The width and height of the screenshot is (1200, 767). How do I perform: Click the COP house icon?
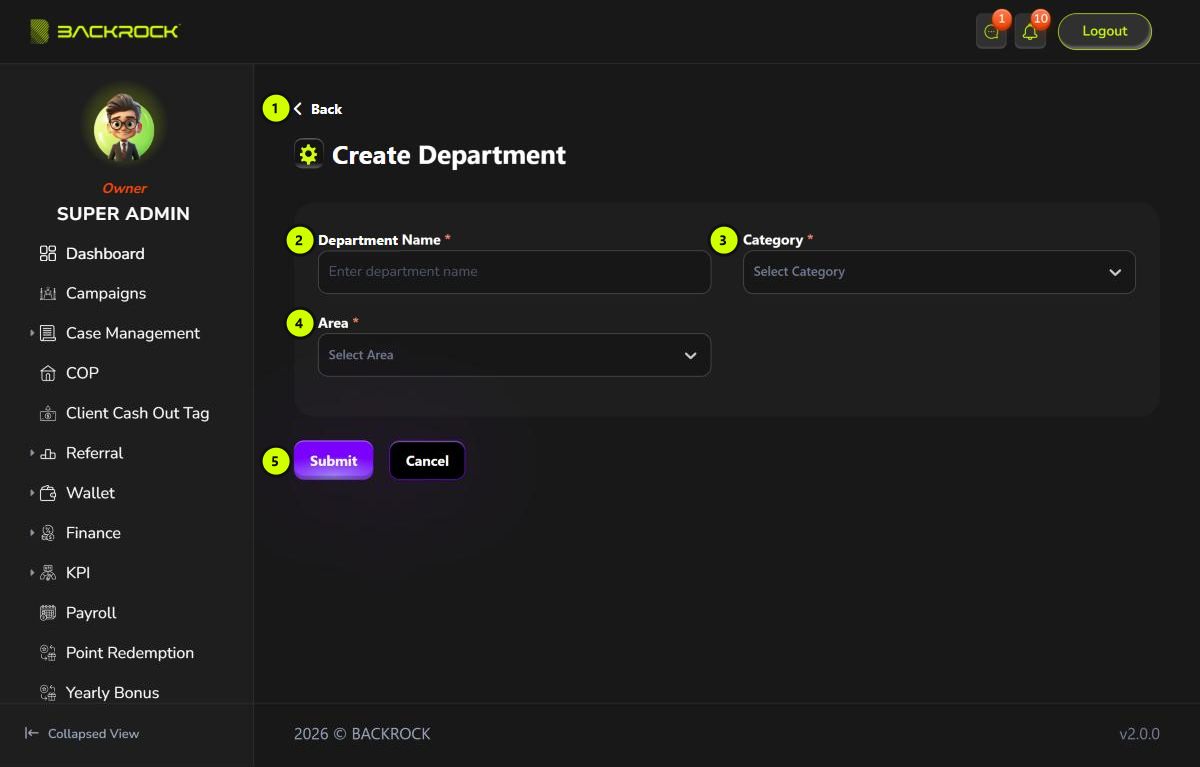click(x=48, y=374)
